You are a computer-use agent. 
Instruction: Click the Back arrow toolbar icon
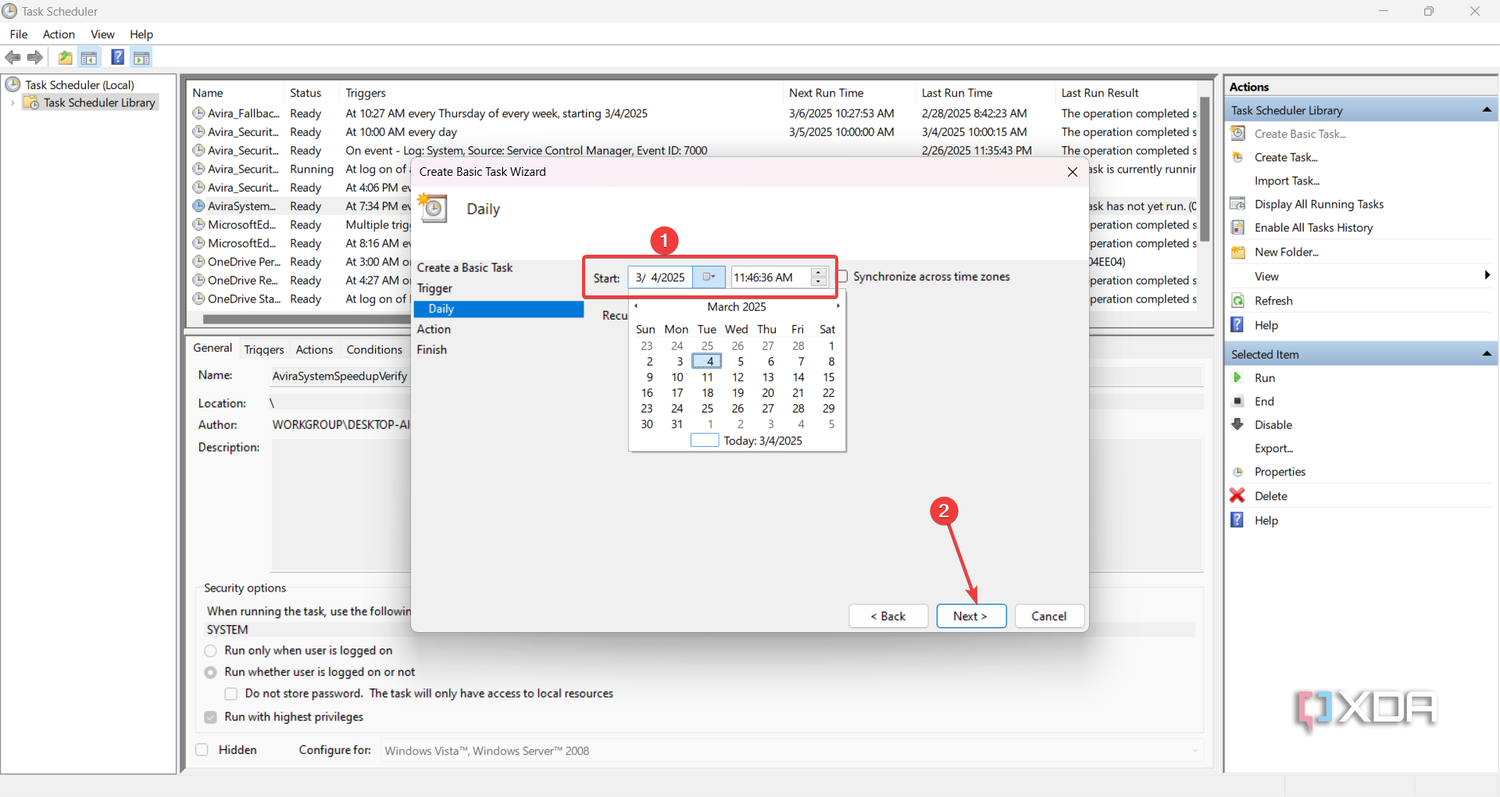click(x=13, y=58)
